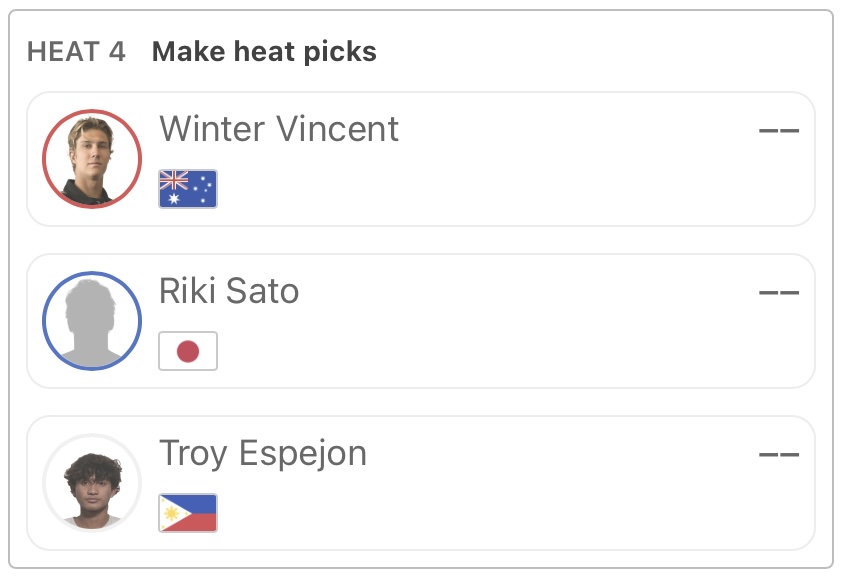
Task: Click the Philippines flag icon
Action: pyautogui.click(x=188, y=513)
